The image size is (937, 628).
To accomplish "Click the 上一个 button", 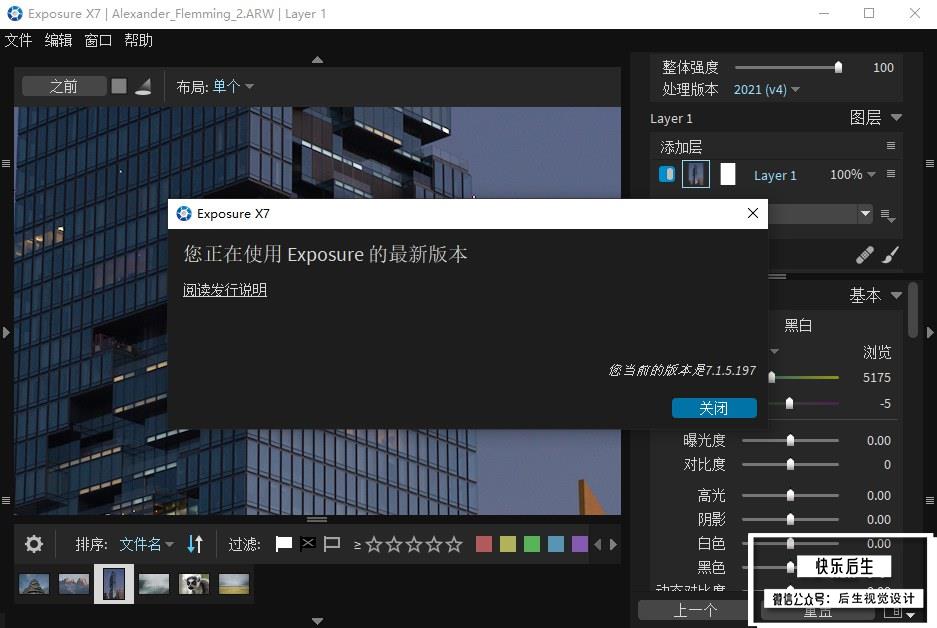I will 694,611.
